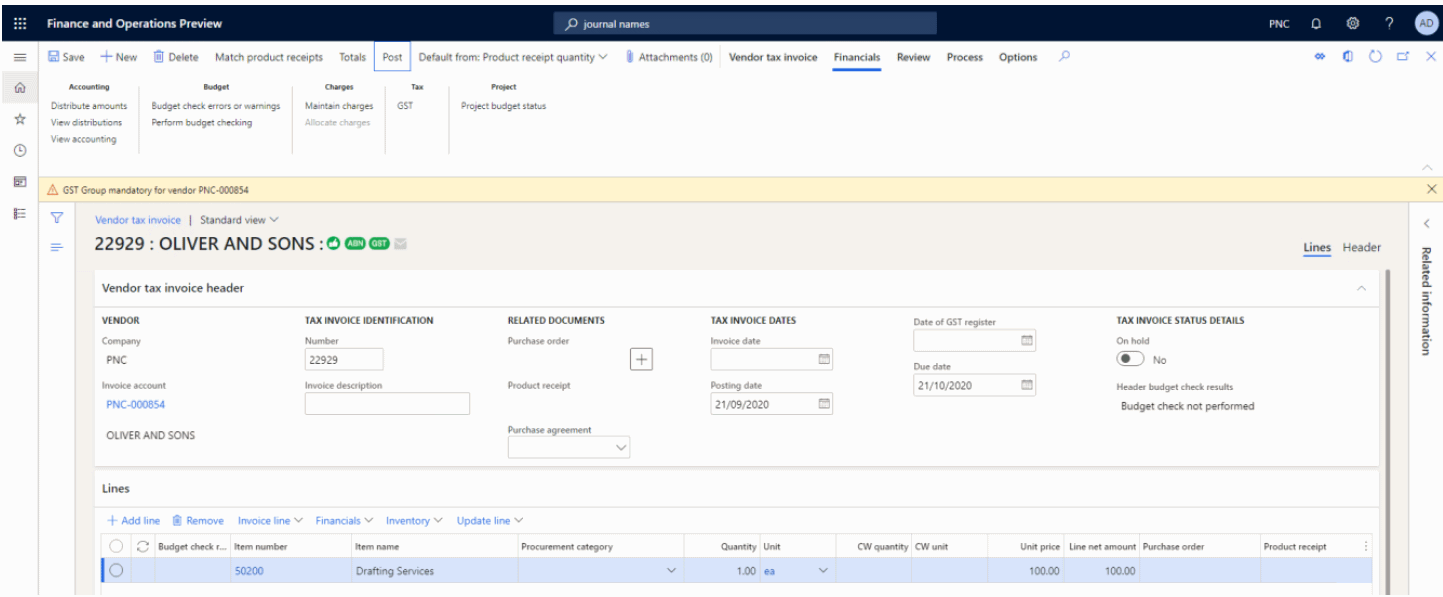
Task: Open settings gear icon
Action: 1353,23
